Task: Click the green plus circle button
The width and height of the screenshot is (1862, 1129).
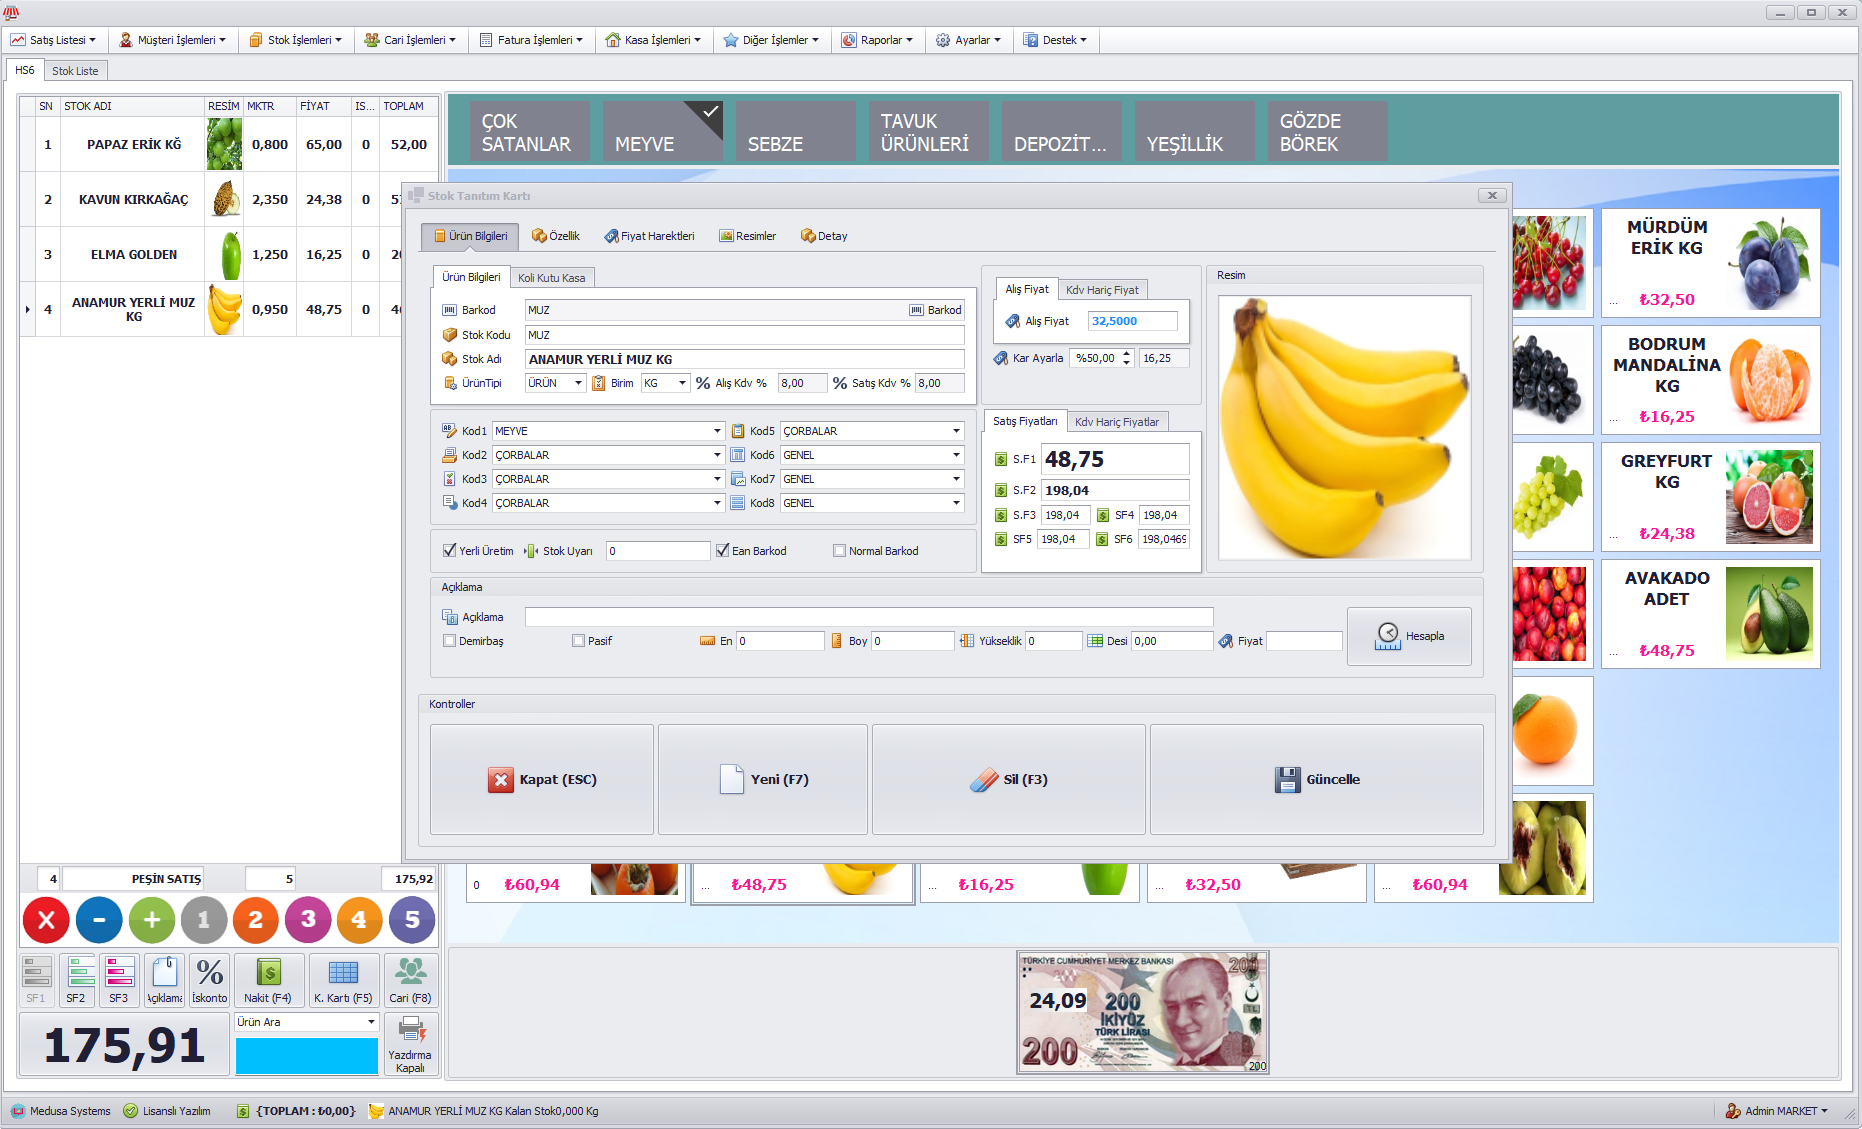Action: tap(151, 920)
